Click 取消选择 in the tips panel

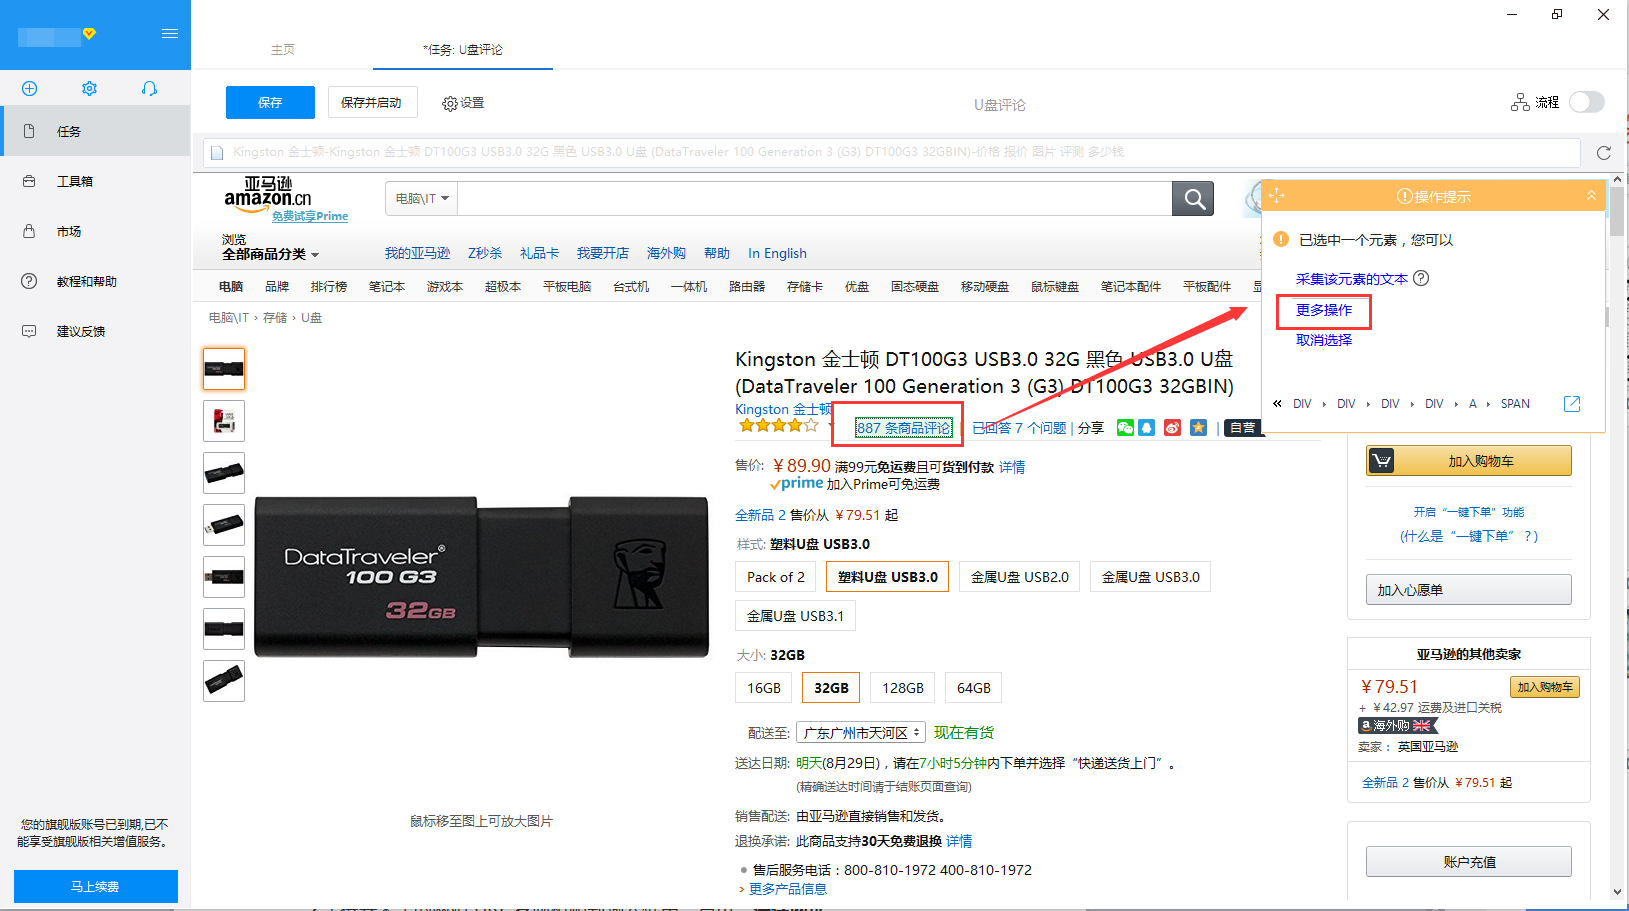tap(1324, 340)
